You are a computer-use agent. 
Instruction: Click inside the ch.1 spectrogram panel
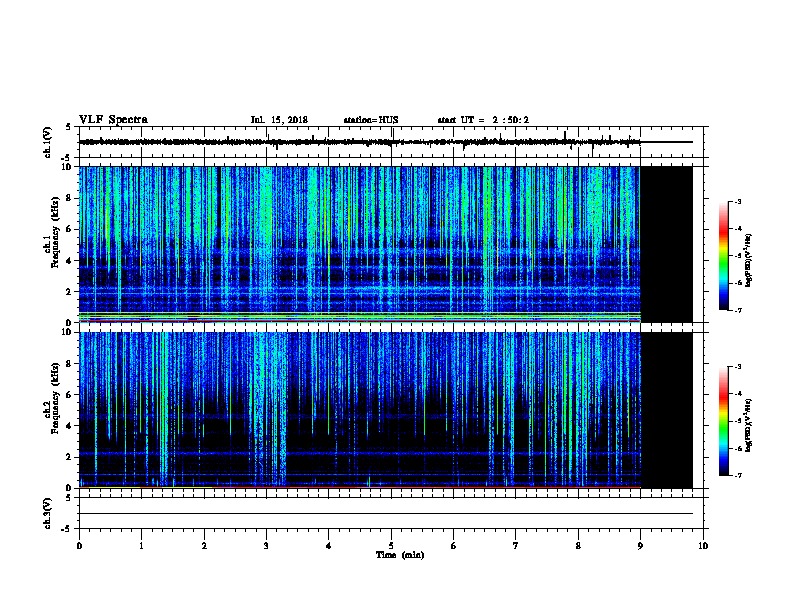click(386, 244)
